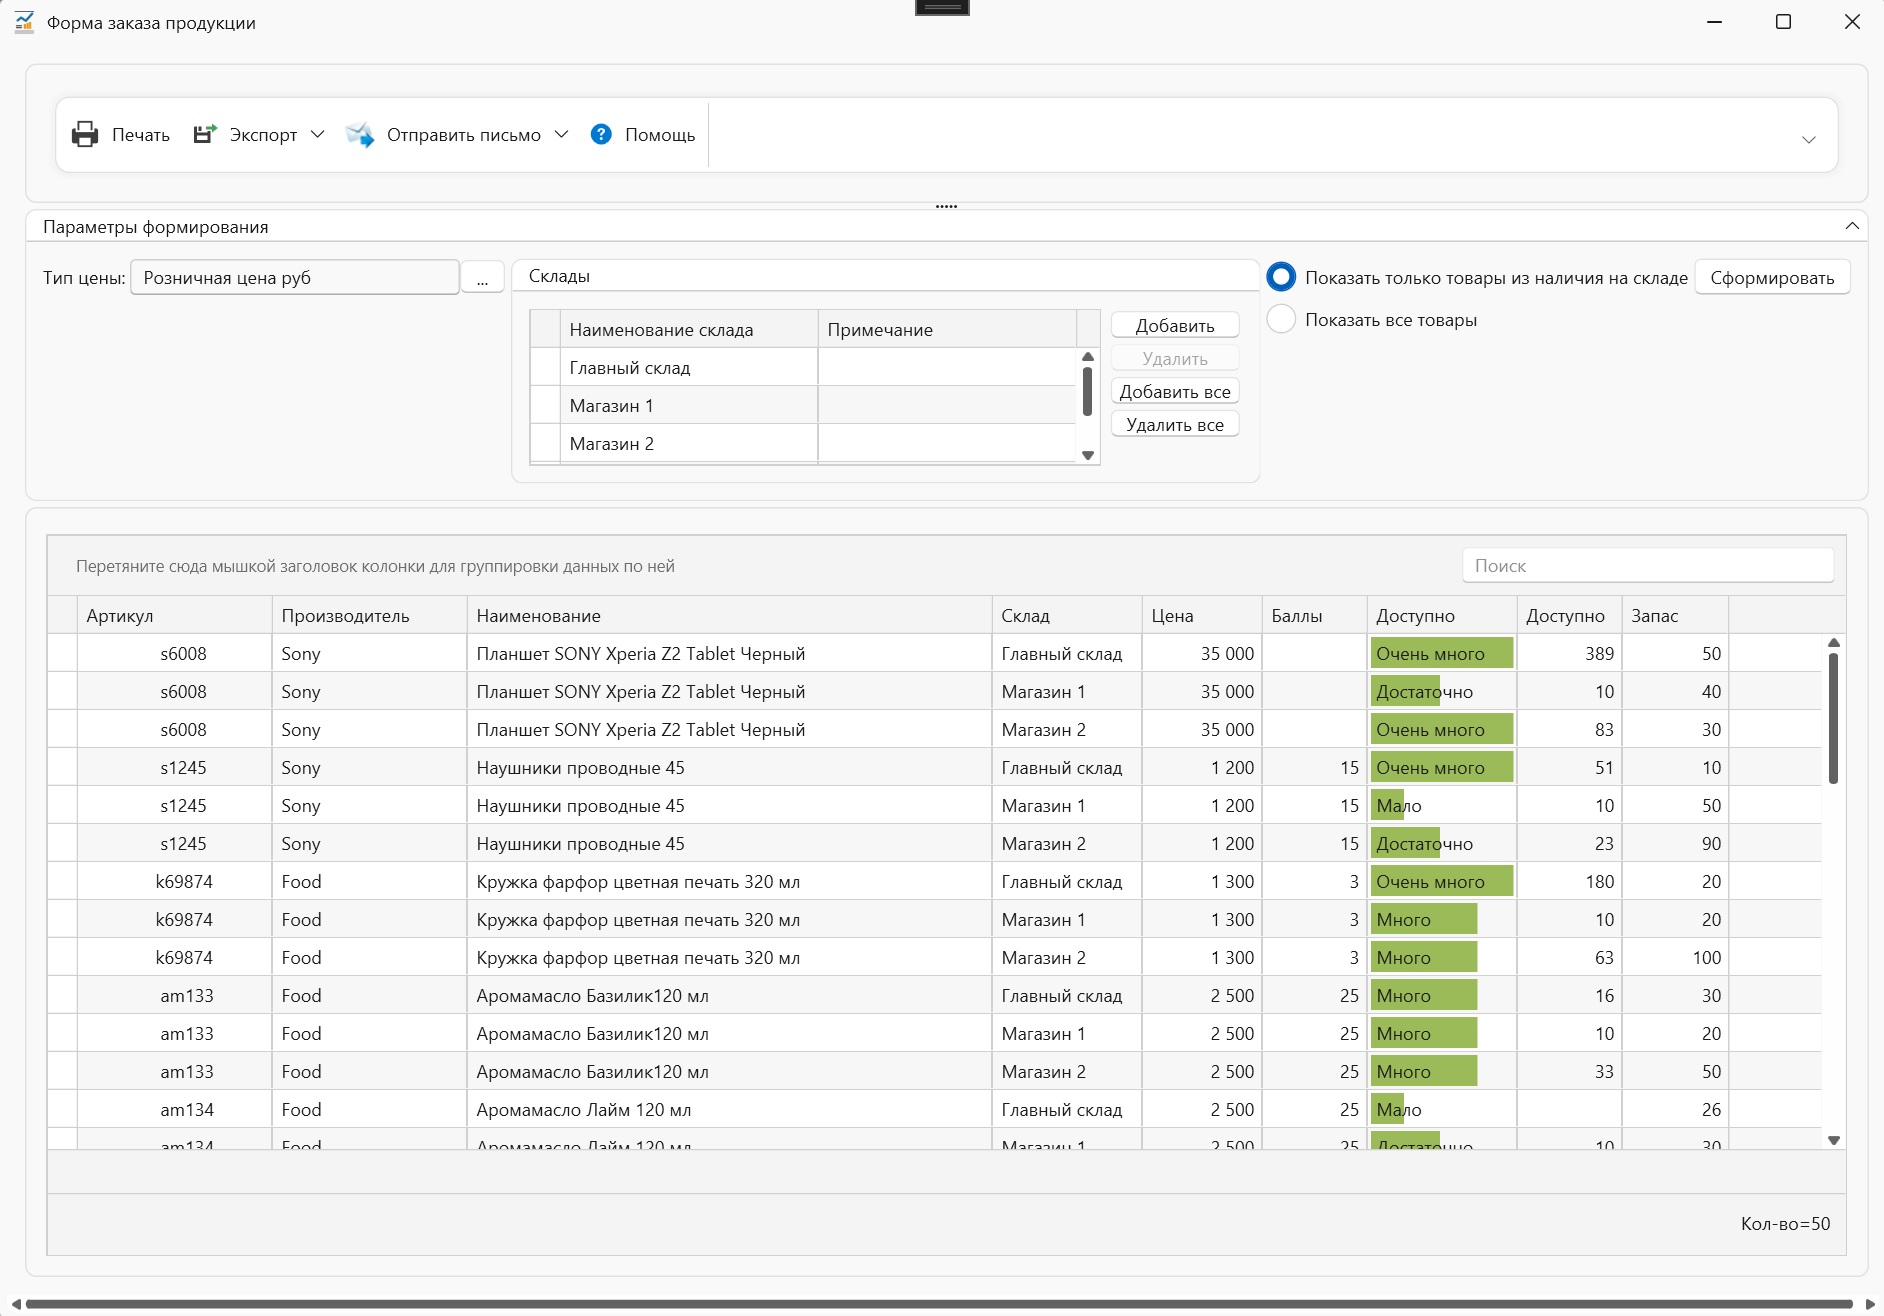Open the Экспорт dropdown arrow
1884x1316 pixels.
tap(318, 134)
